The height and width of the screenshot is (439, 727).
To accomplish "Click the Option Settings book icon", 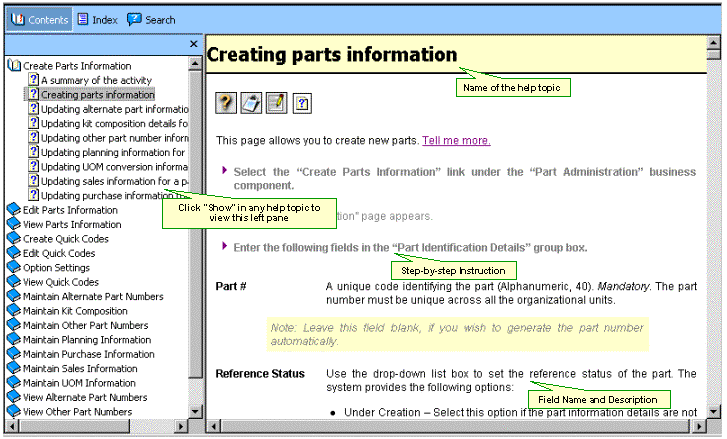I will tap(13, 268).
